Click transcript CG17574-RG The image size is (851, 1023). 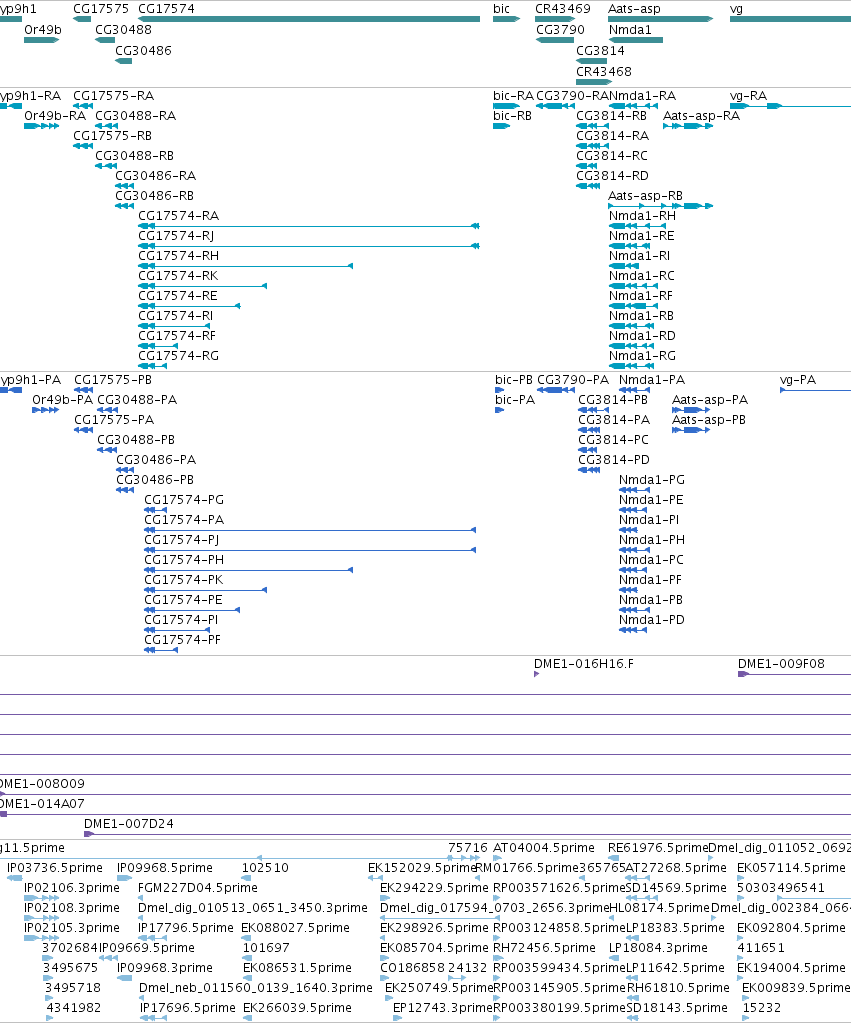[153, 366]
